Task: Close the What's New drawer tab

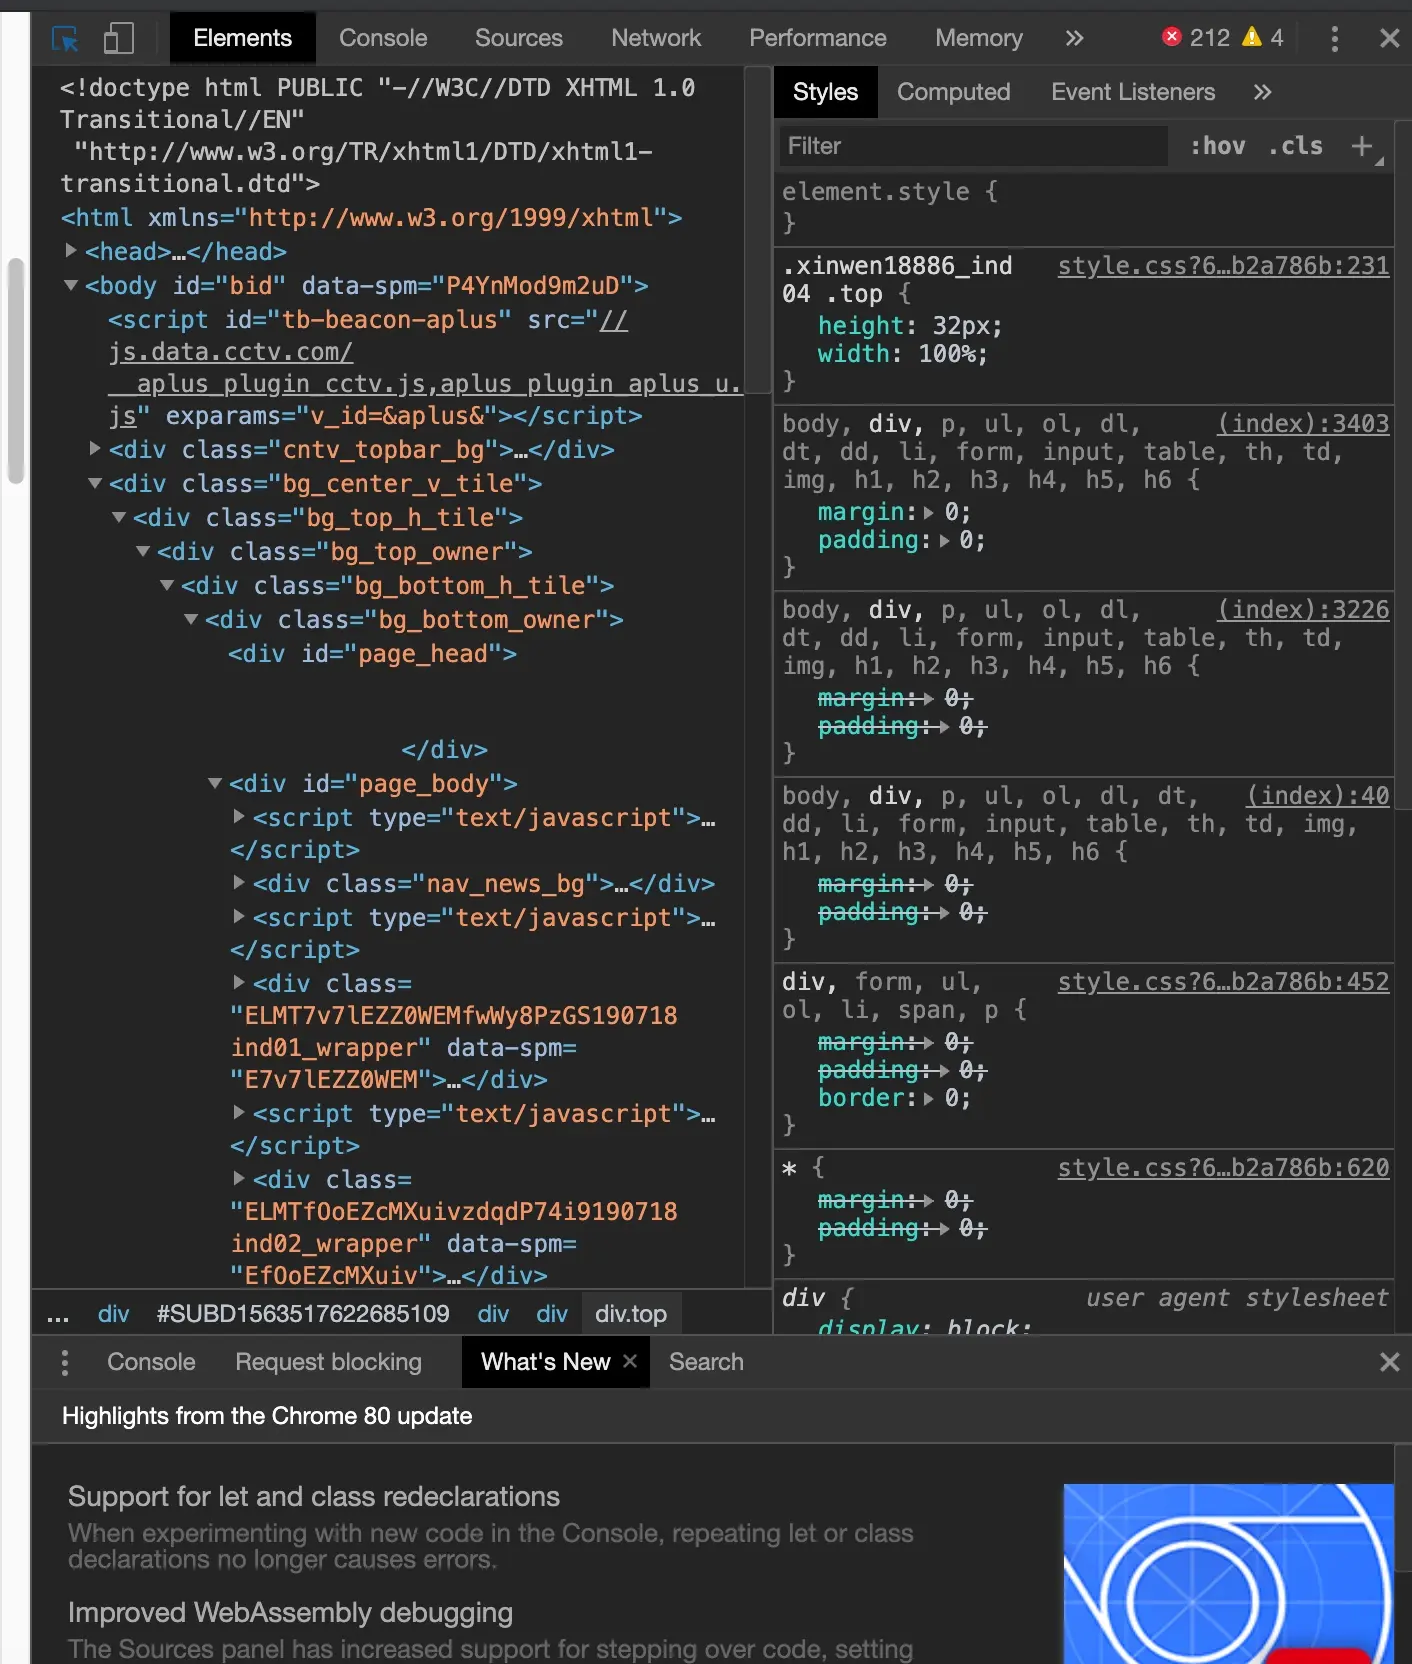Action: pyautogui.click(x=630, y=1361)
